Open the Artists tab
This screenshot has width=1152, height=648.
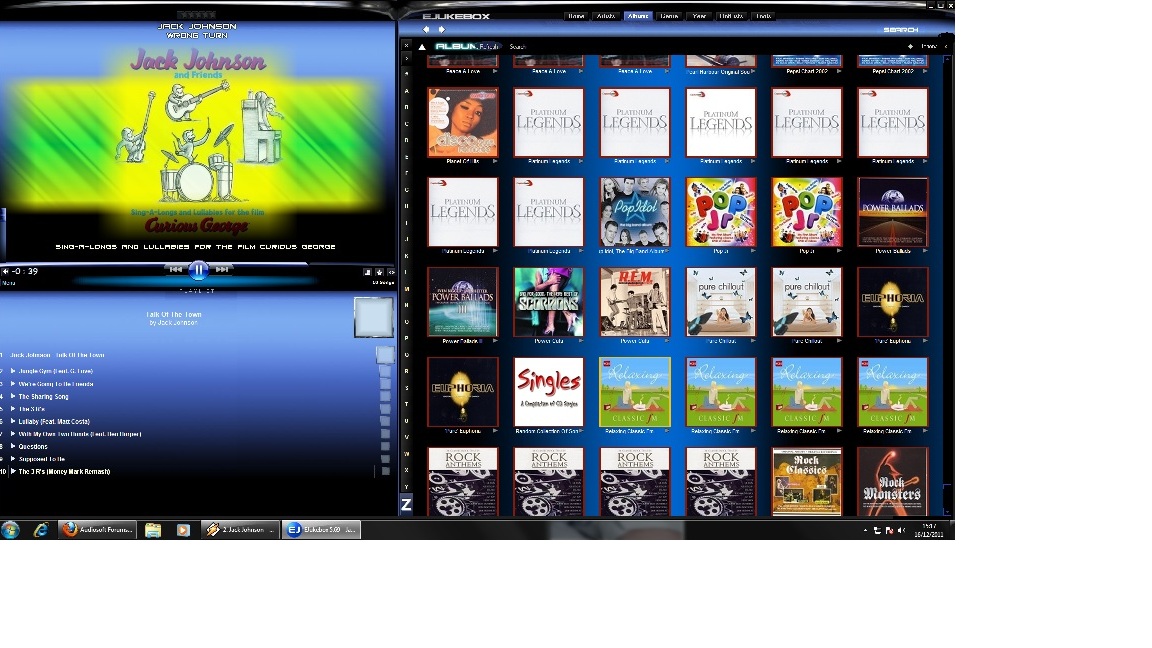tap(606, 15)
